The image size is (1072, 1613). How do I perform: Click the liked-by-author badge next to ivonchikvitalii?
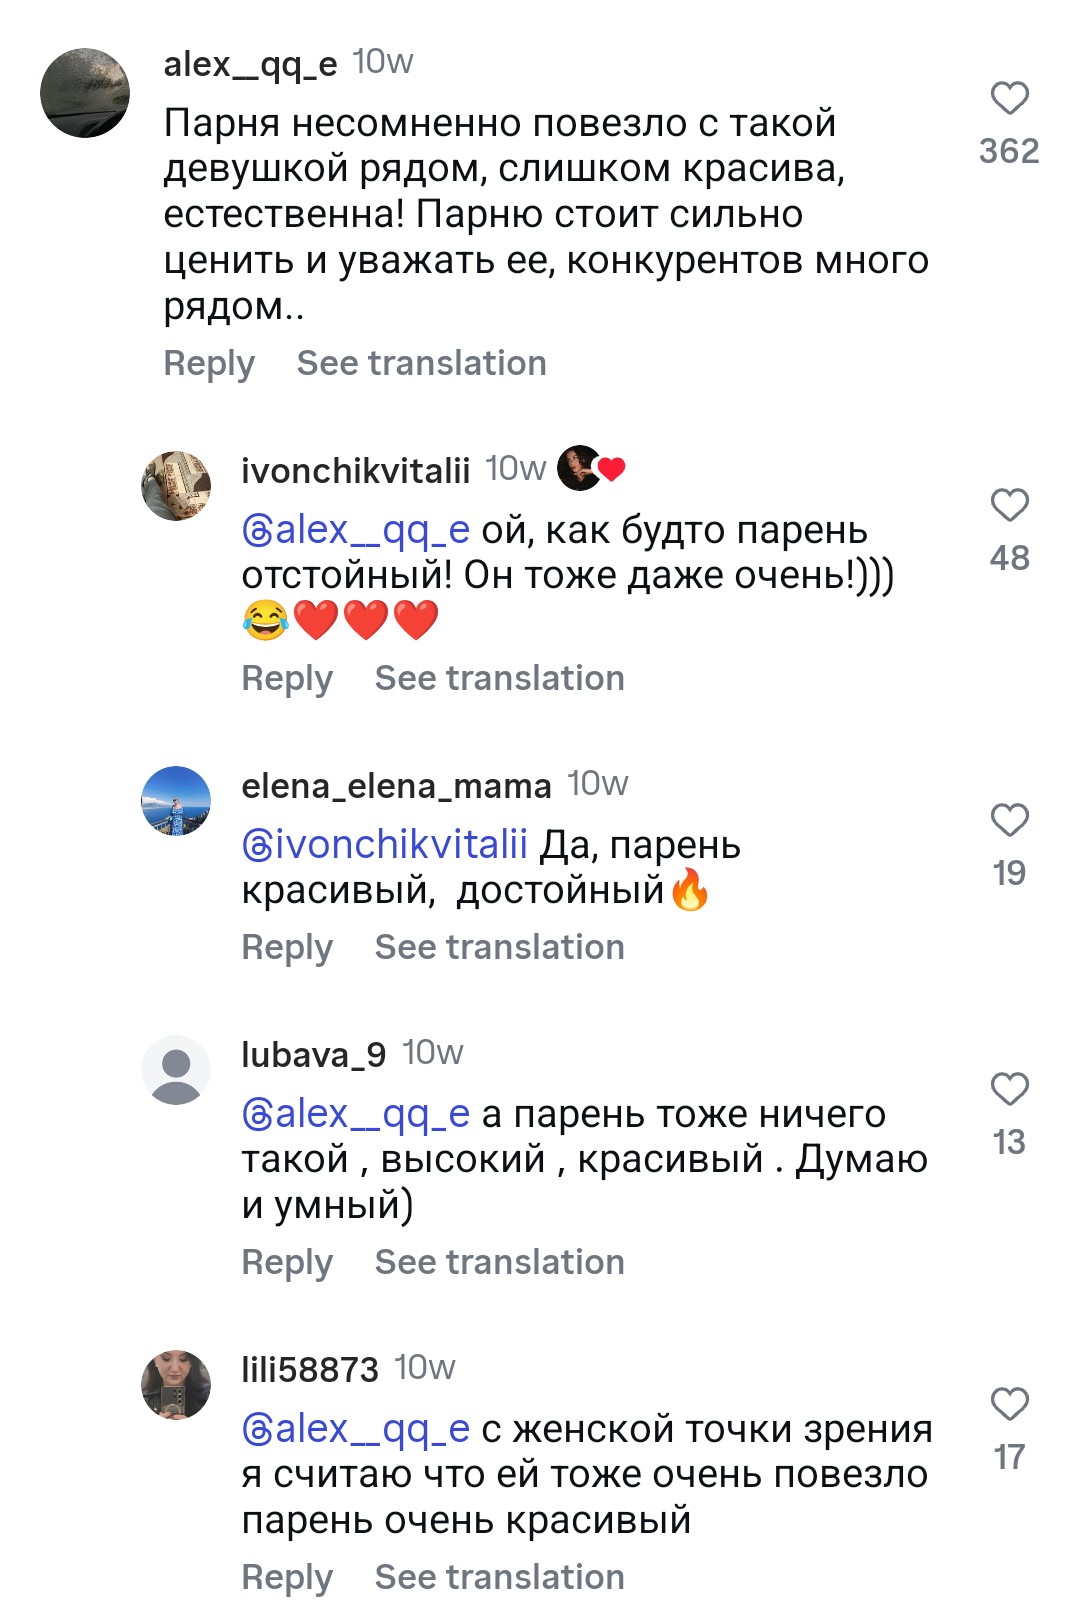590,468
